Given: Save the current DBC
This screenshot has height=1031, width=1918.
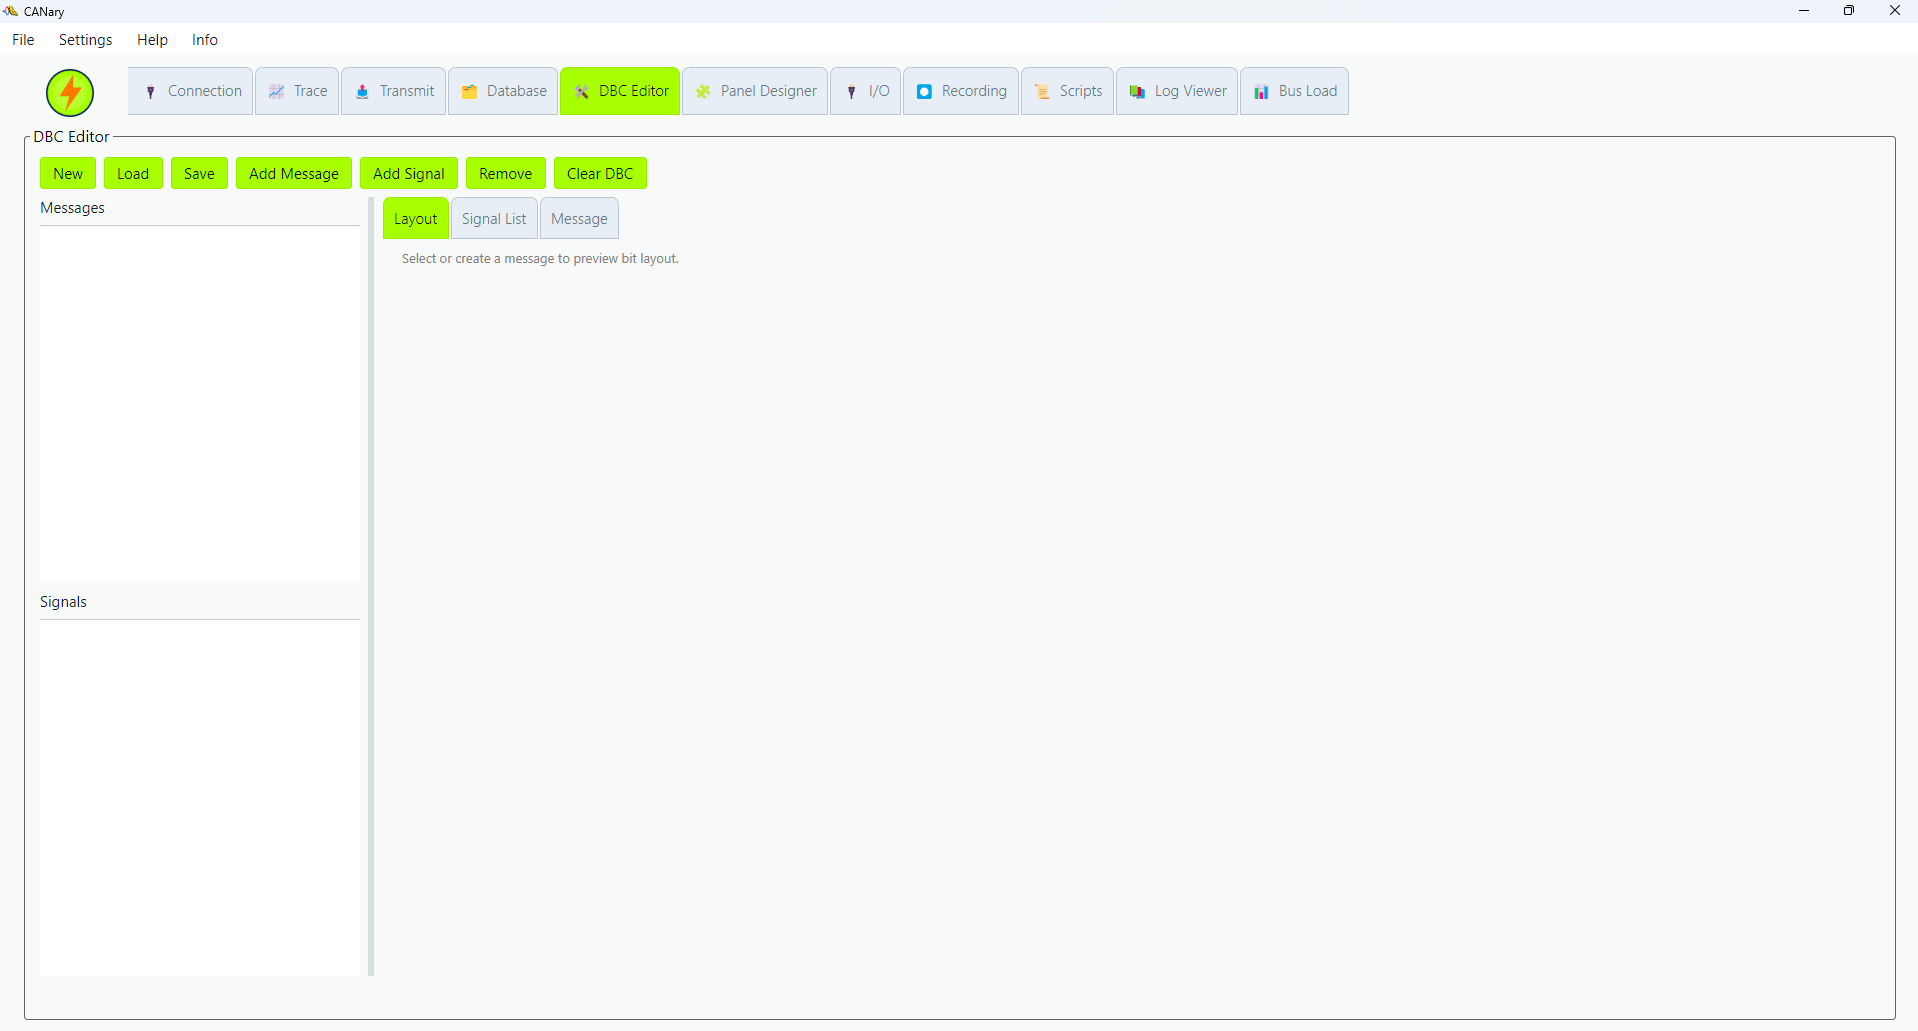Looking at the screenshot, I should pos(199,173).
